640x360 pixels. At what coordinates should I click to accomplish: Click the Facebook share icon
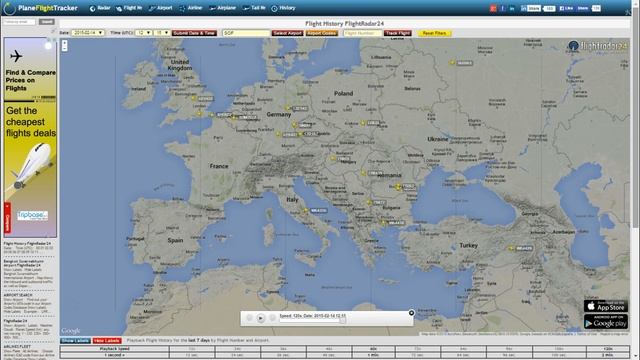[x=502, y=8]
